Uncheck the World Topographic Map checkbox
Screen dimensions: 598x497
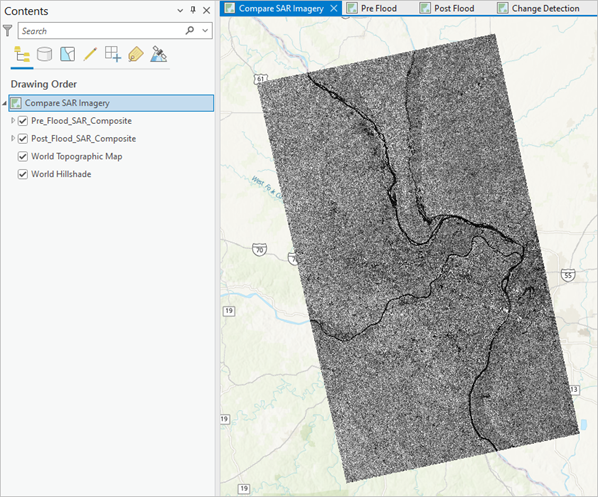(x=23, y=156)
